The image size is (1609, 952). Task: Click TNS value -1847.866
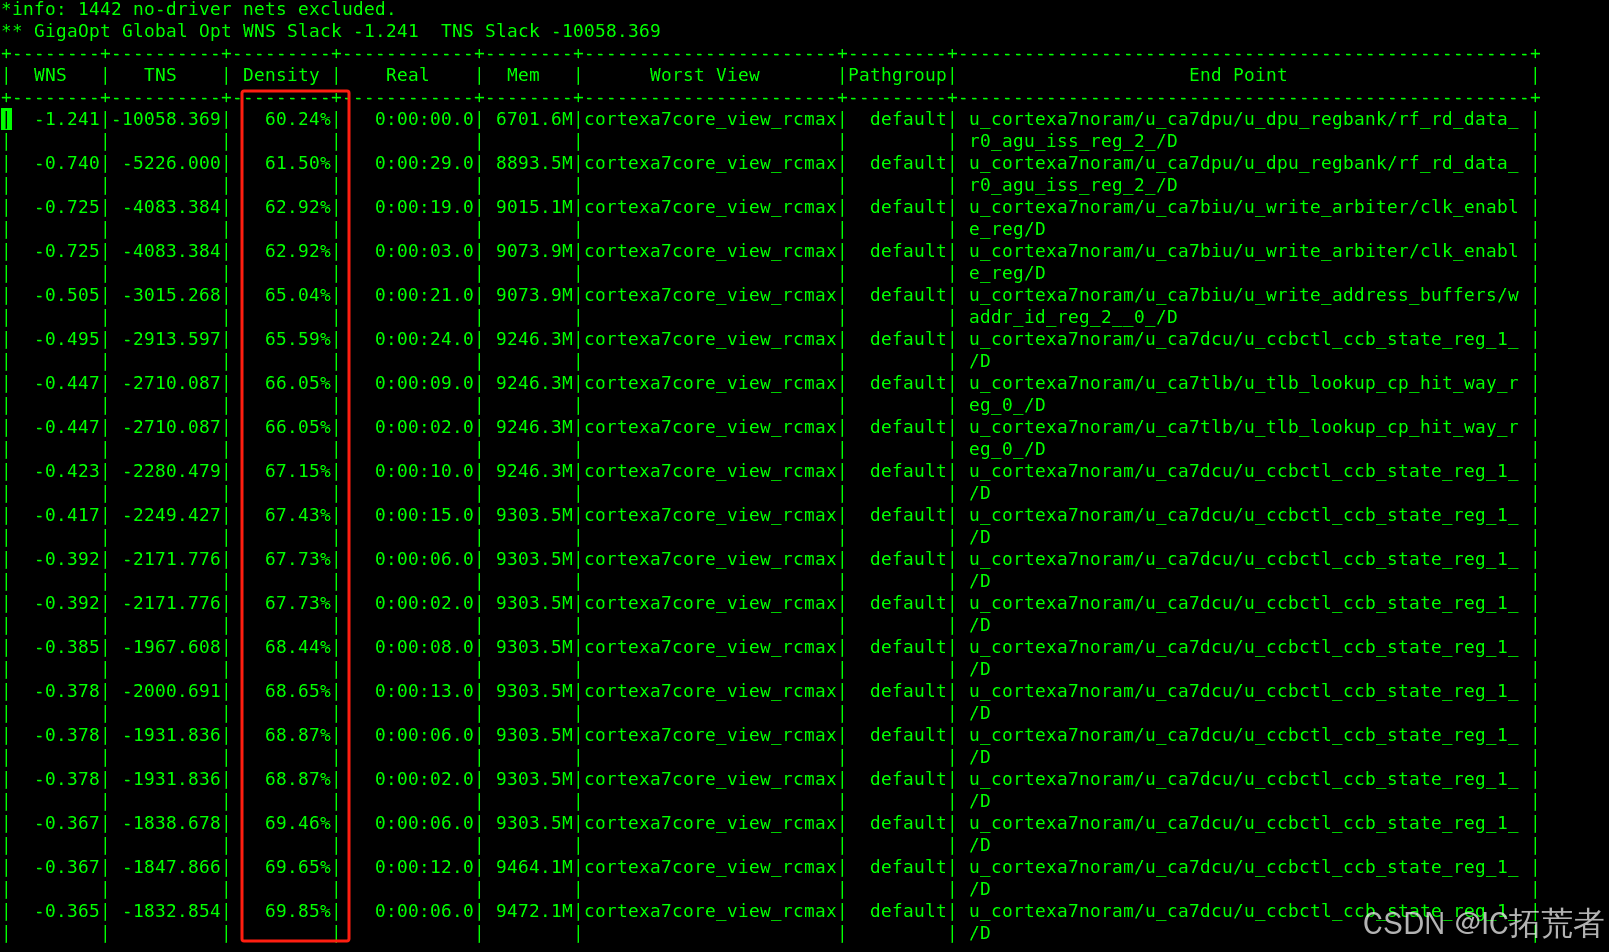tap(171, 867)
